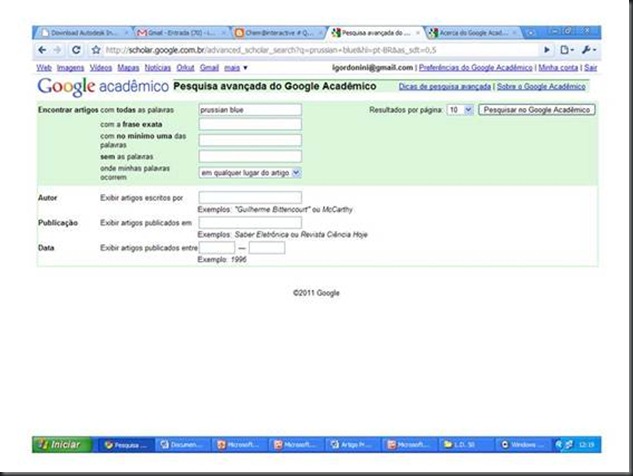Click the 'sem as palavras' input field
Screen dimensions: 633x476
point(250,156)
